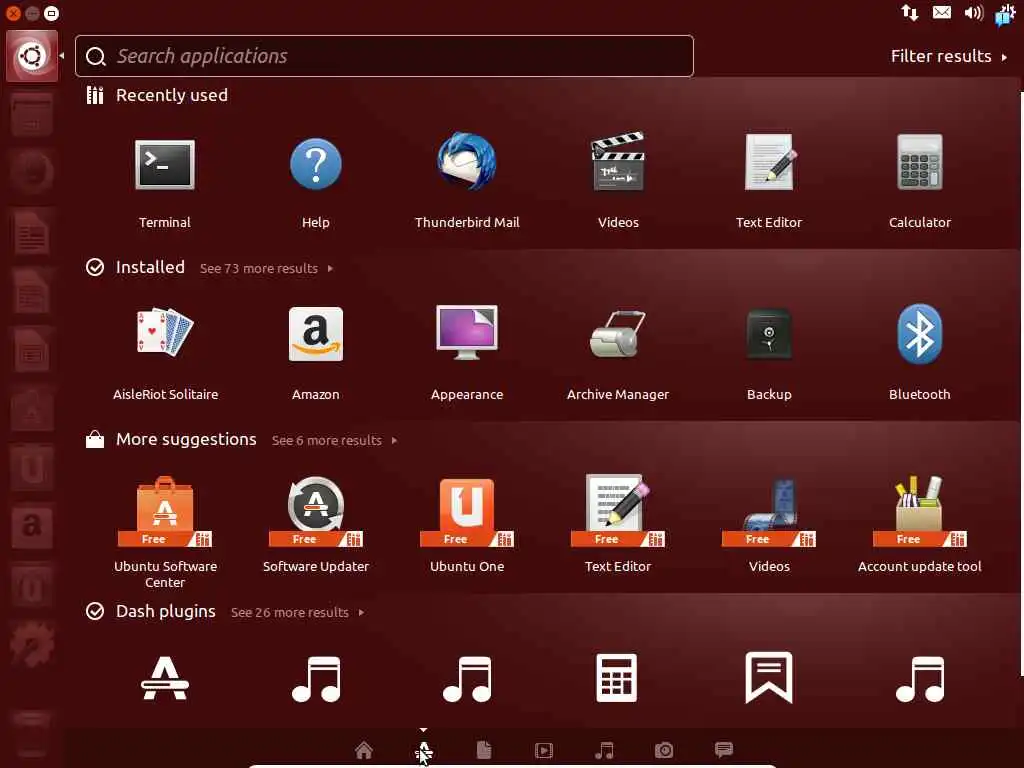Open the Backup tool

(769, 334)
